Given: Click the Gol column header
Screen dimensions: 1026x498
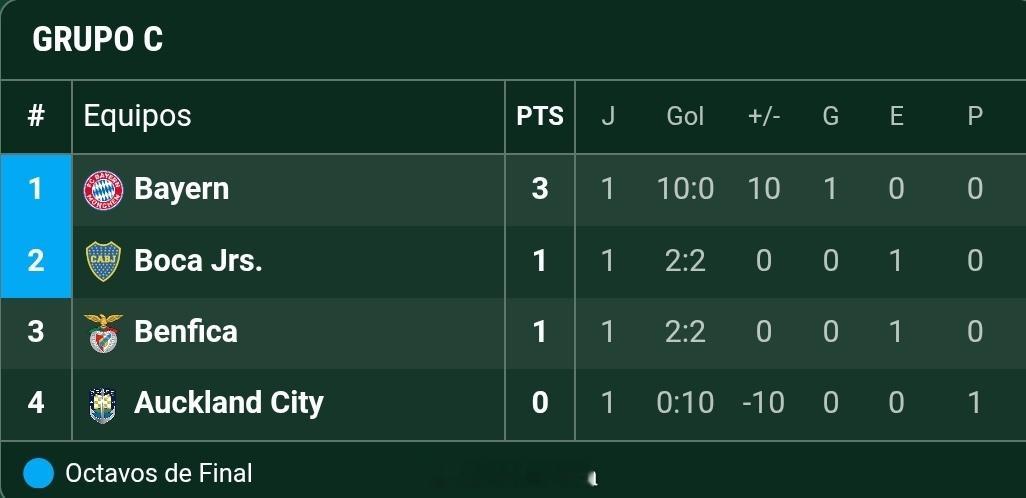Looking at the screenshot, I should 685,116.
